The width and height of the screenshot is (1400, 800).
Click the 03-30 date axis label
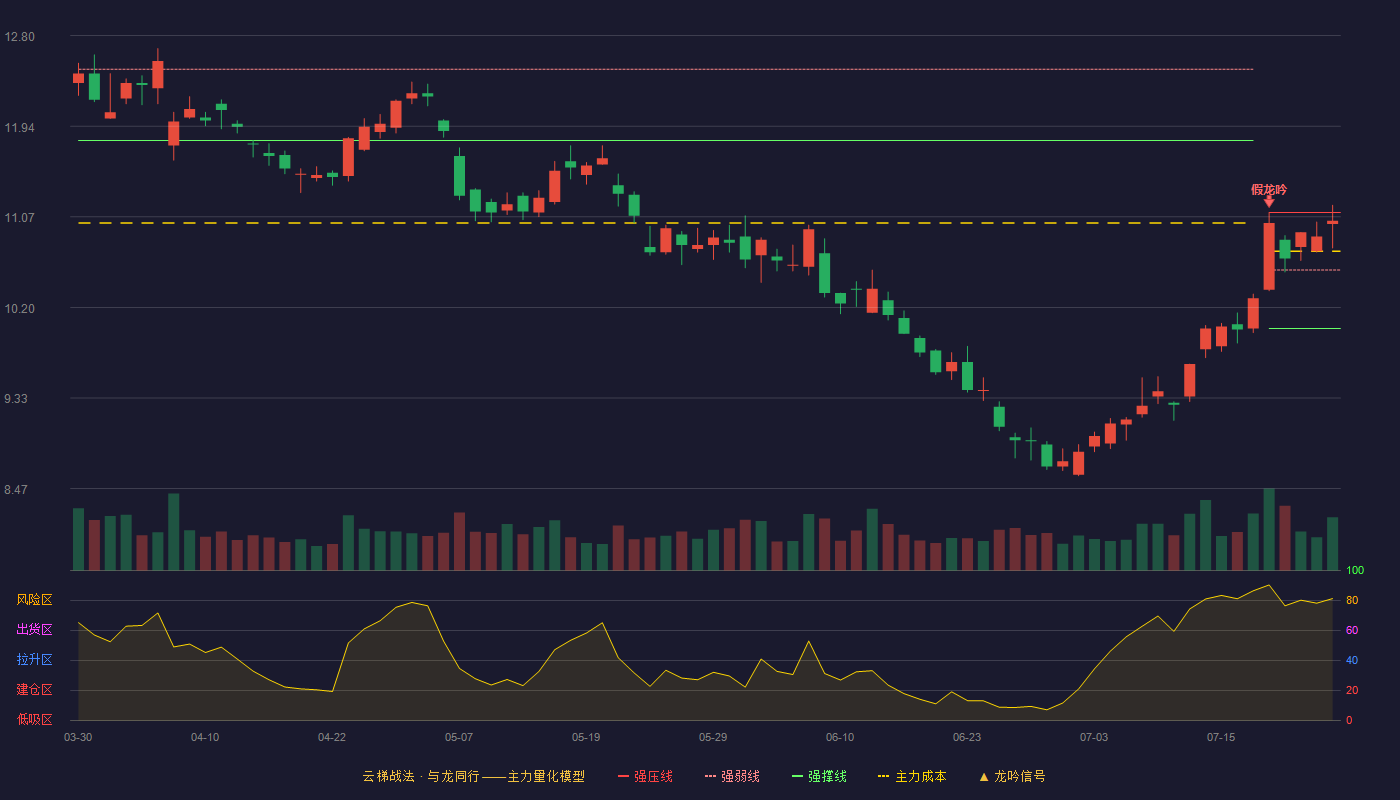(x=78, y=737)
